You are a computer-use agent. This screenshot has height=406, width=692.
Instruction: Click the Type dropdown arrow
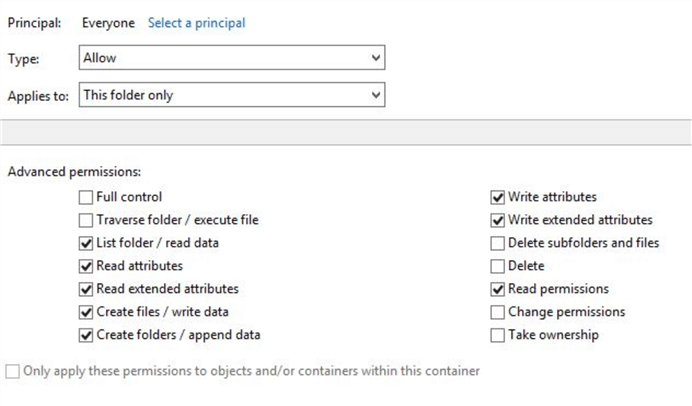pos(375,58)
